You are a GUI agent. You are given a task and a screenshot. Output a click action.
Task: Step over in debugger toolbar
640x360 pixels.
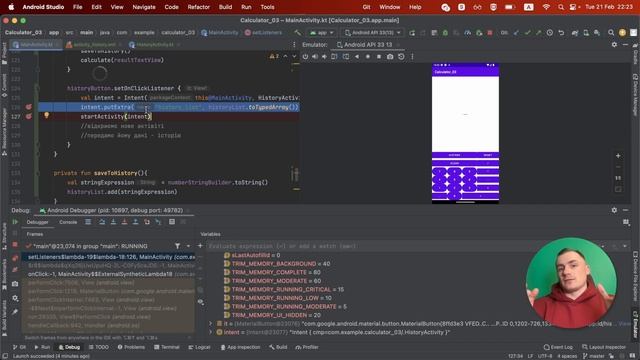pyautogui.click(x=102, y=222)
